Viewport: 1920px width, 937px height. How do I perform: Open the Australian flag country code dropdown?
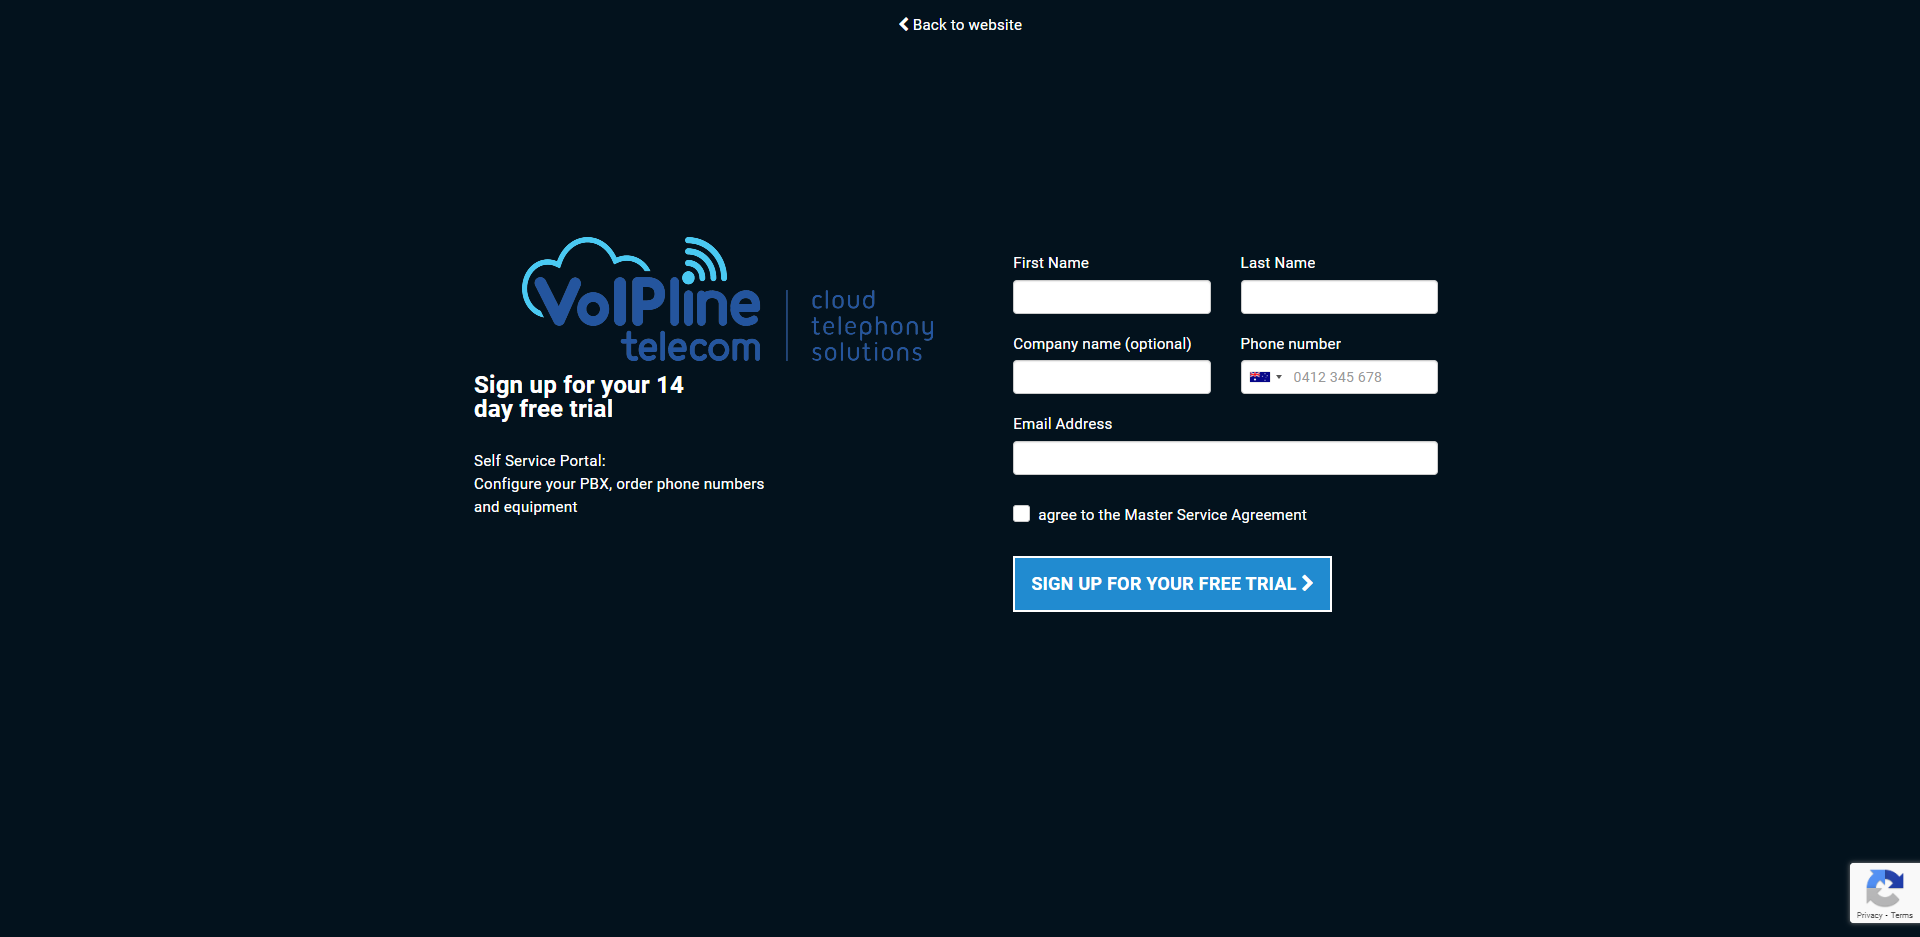[x=1265, y=377]
